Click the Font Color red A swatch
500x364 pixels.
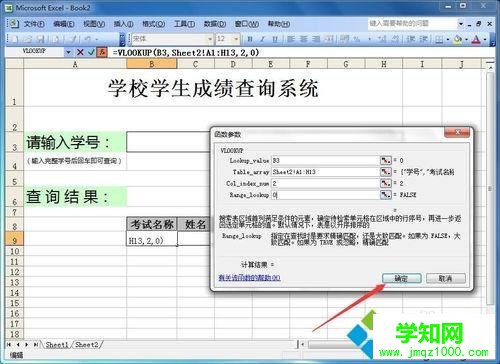[x=477, y=39]
